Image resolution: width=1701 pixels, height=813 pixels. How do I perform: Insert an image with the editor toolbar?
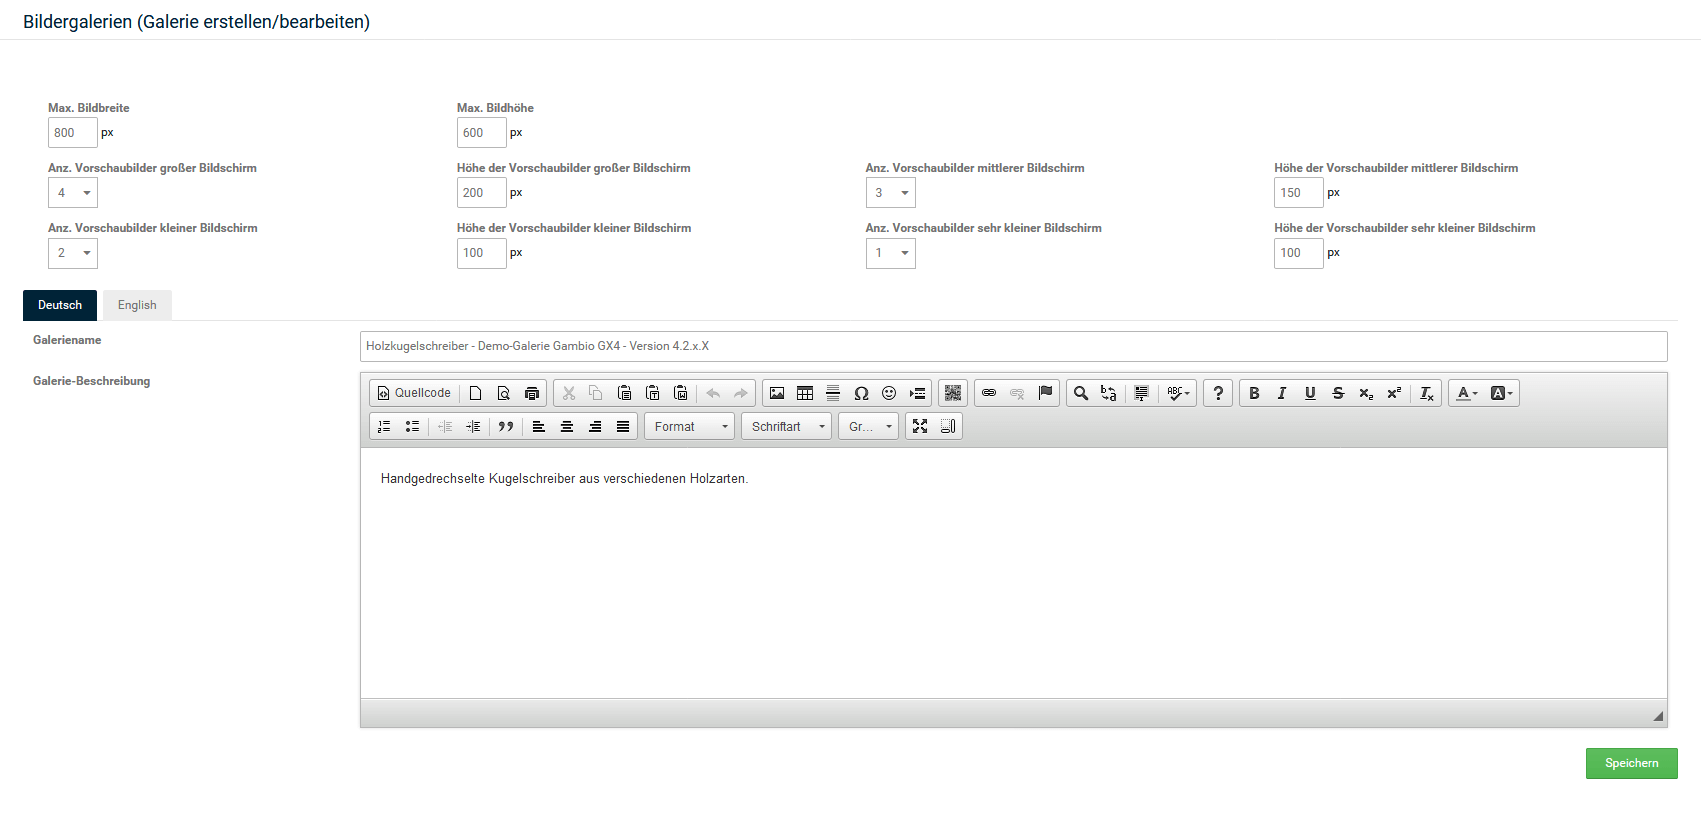coord(777,393)
